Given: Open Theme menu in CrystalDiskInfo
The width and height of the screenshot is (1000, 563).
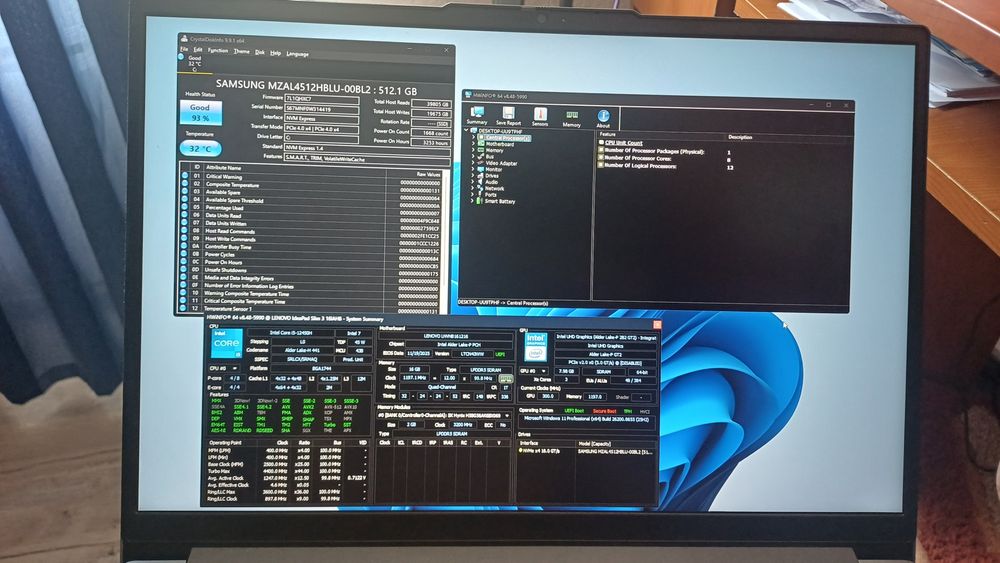Looking at the screenshot, I should pyautogui.click(x=241, y=52).
